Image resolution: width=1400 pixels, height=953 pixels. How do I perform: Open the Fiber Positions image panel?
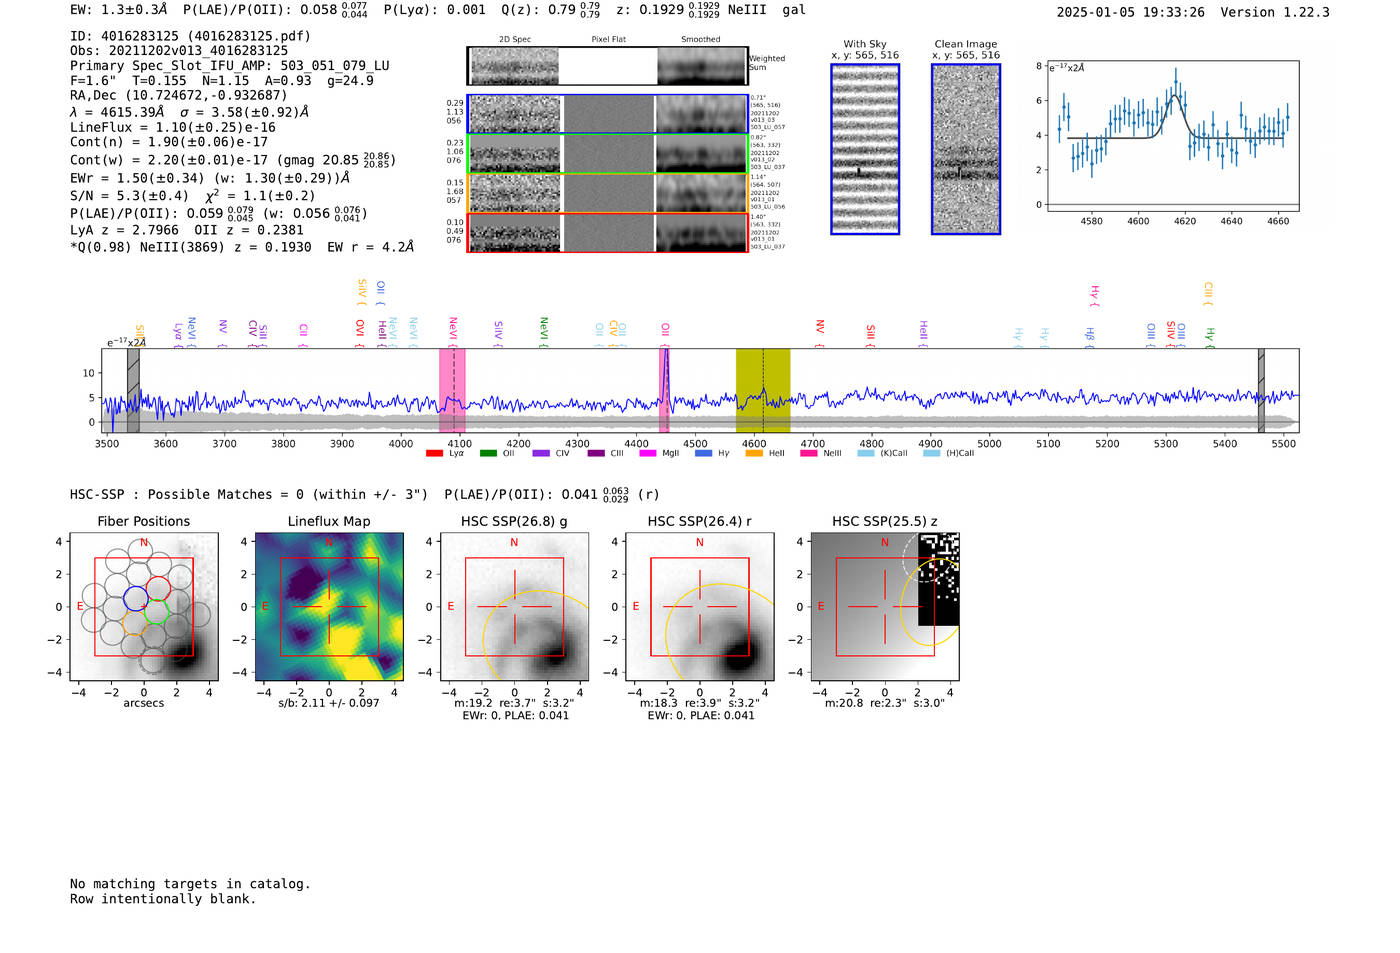click(x=144, y=607)
